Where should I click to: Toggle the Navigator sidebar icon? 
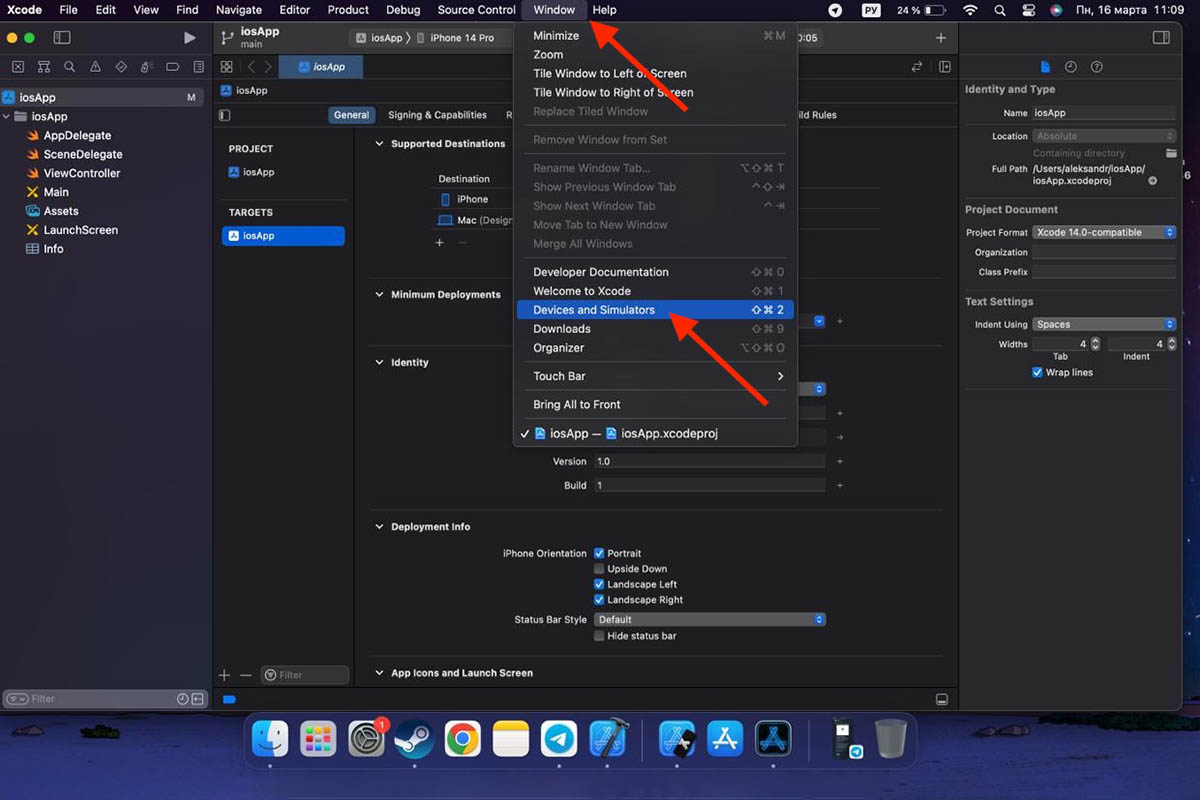tap(62, 38)
